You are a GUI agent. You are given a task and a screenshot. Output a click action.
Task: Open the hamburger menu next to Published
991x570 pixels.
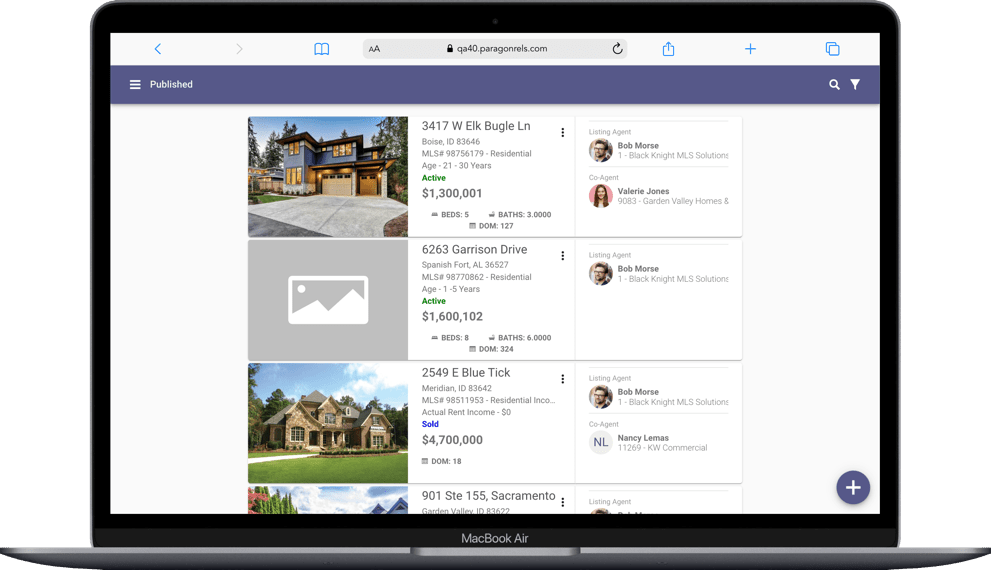[135, 85]
